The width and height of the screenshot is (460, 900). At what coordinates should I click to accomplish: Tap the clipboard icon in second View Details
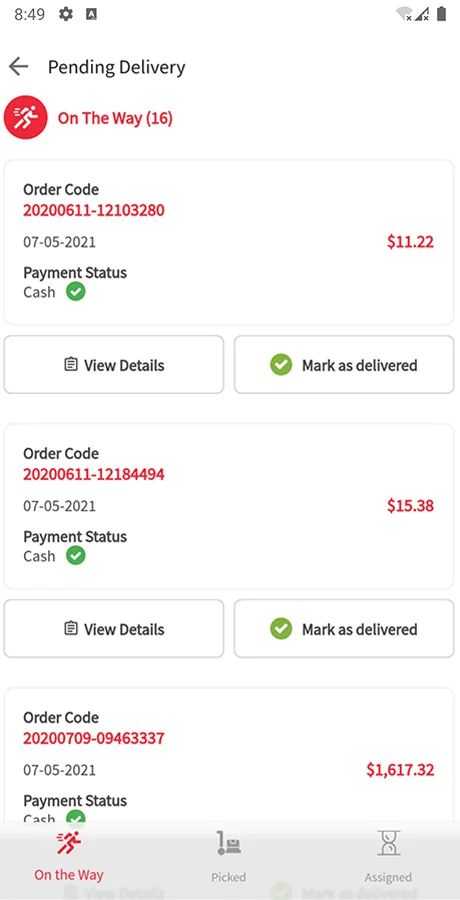pyautogui.click(x=71, y=629)
